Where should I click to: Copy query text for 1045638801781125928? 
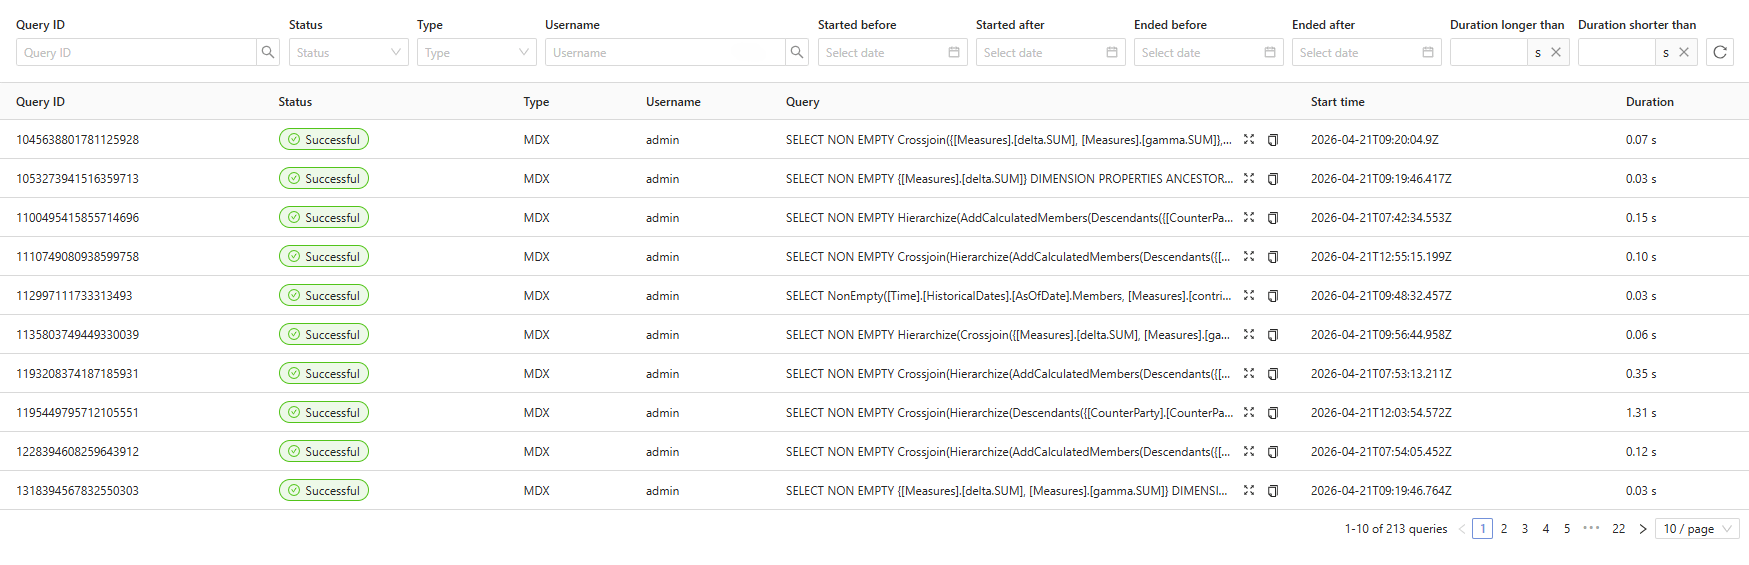[1273, 140]
